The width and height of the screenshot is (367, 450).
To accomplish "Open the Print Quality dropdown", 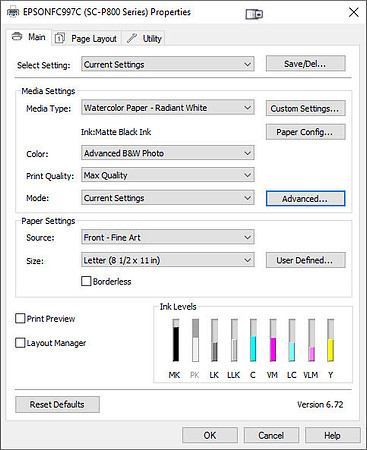I will 168,175.
